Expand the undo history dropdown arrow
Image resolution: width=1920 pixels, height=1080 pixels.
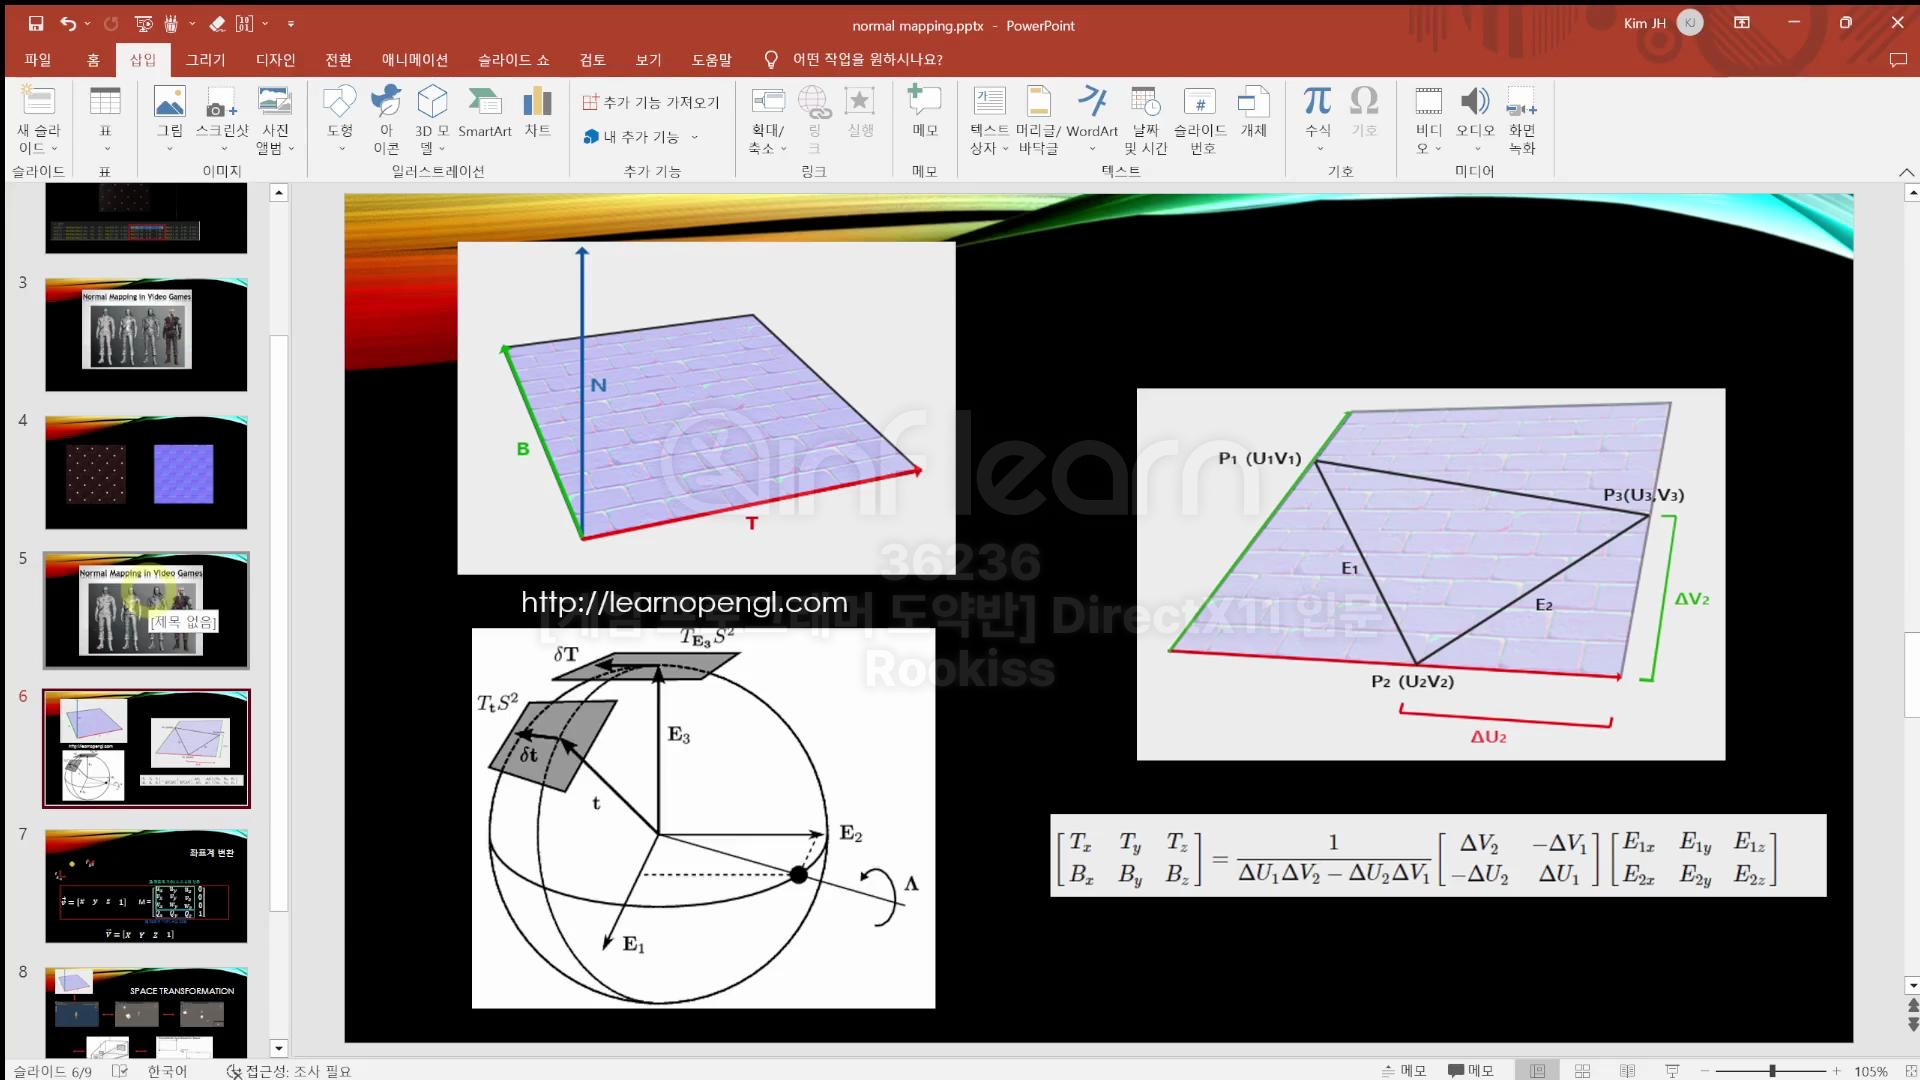[88, 23]
